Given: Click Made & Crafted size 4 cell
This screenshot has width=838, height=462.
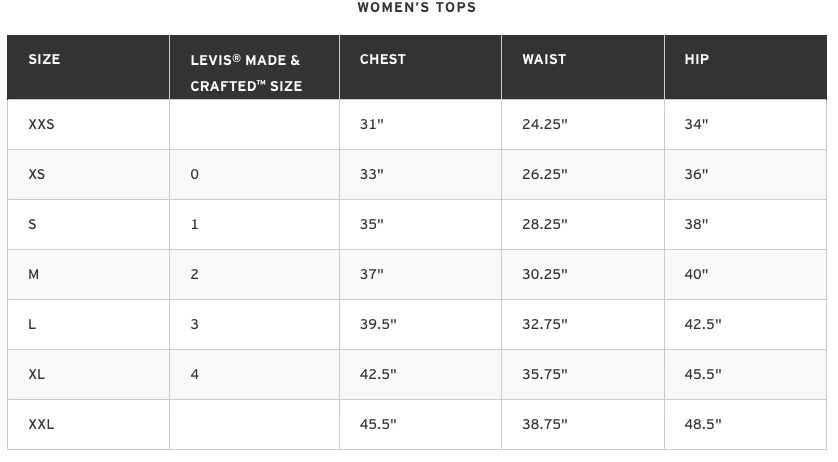Looking at the screenshot, I should click(x=195, y=375).
